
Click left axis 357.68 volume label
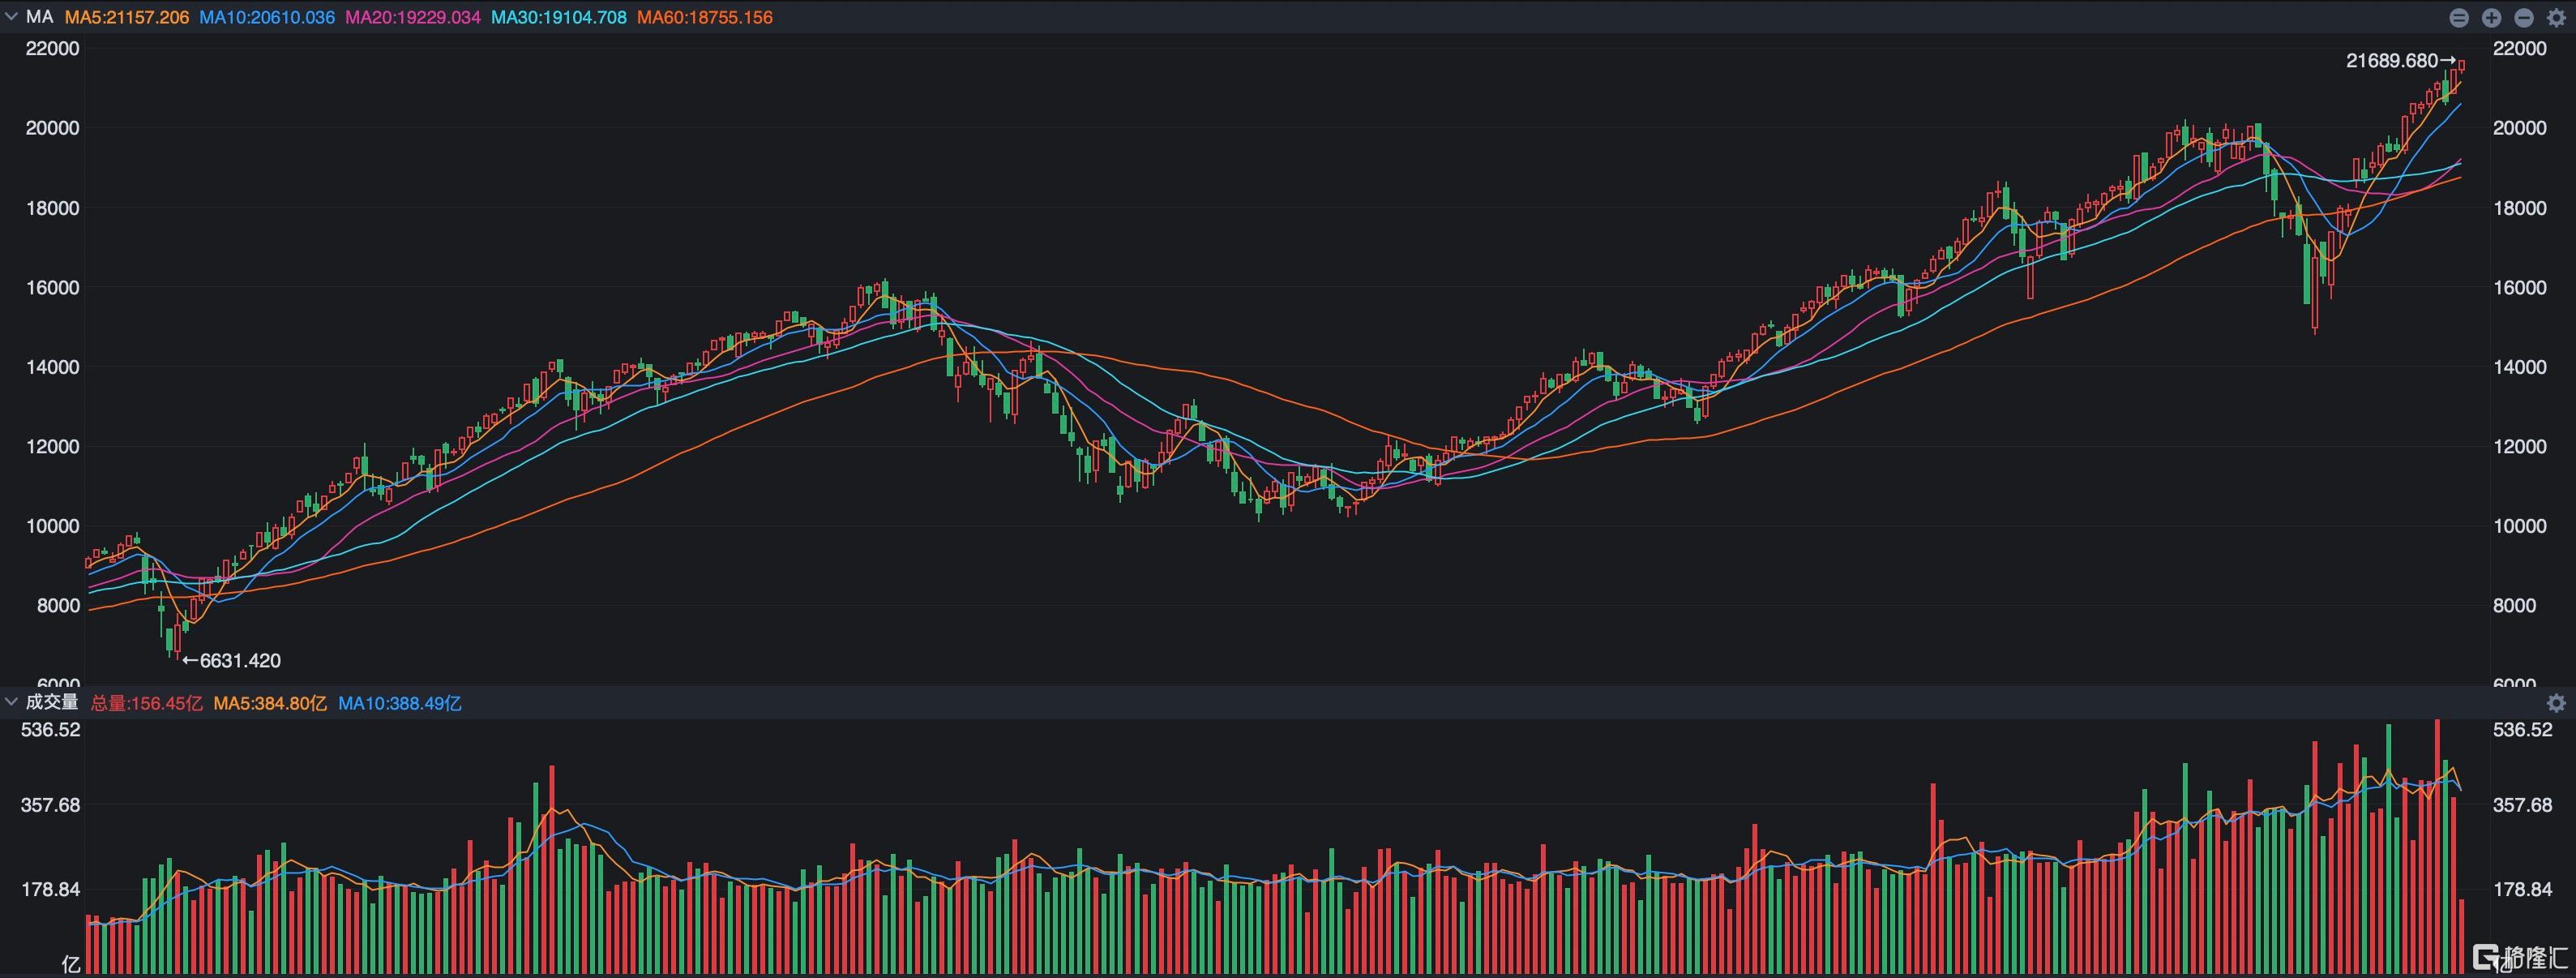click(50, 805)
